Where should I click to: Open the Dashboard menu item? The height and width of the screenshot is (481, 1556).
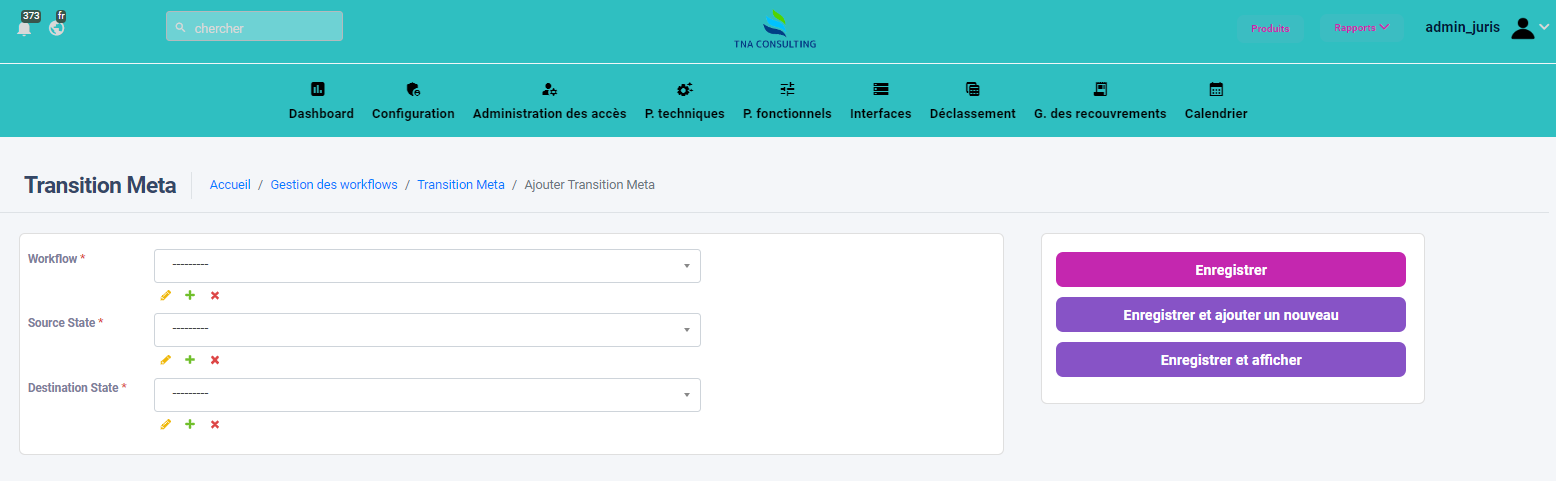tap(321, 102)
